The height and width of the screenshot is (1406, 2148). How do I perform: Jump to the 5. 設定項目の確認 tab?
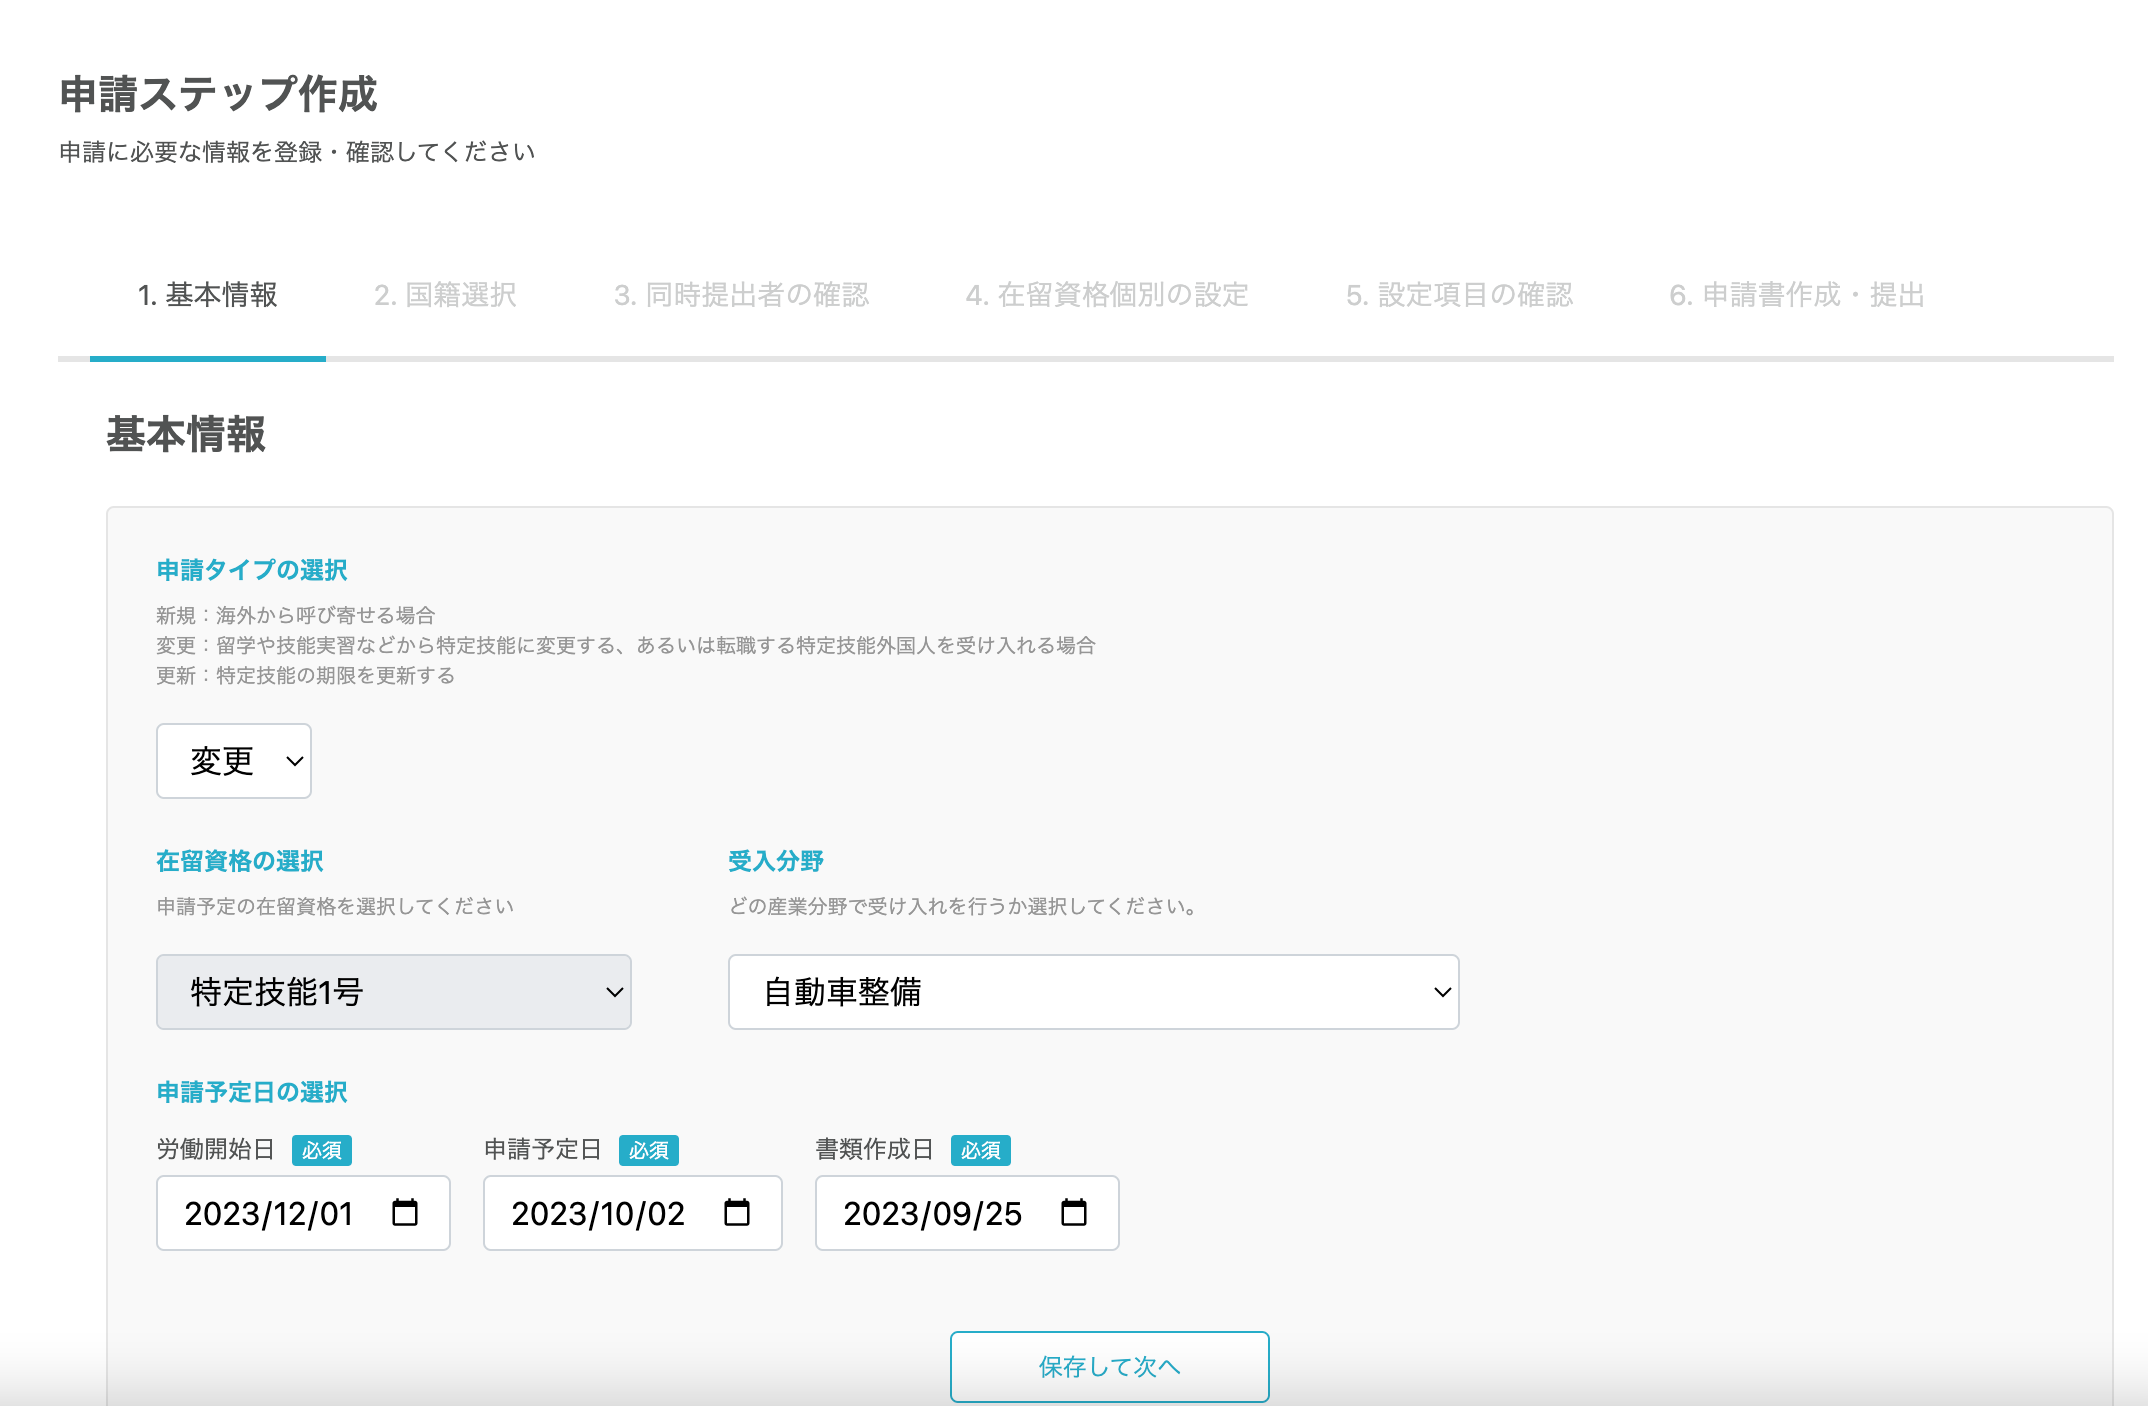[x=1459, y=295]
